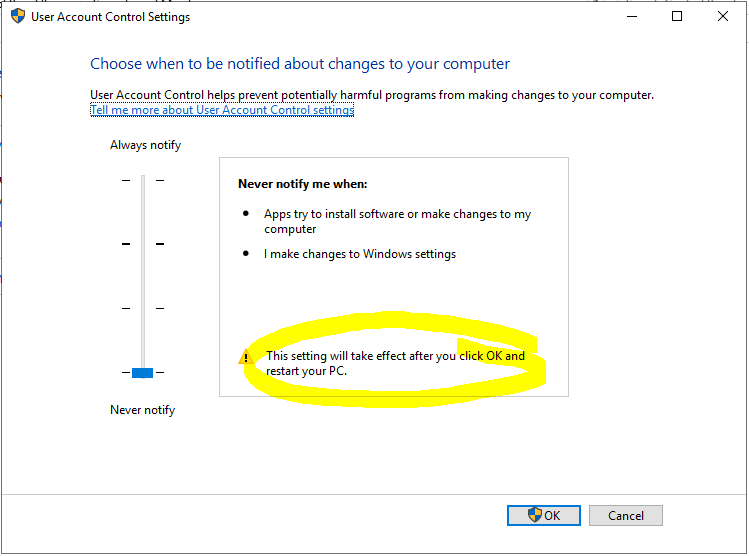This screenshot has height=556, width=749.
Task: Click the yellow warning triangle icon
Action: (246, 356)
